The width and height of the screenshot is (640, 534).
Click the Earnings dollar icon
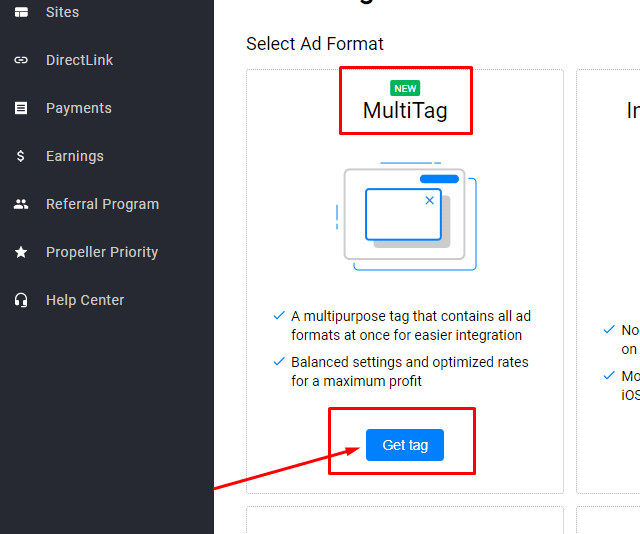20,156
